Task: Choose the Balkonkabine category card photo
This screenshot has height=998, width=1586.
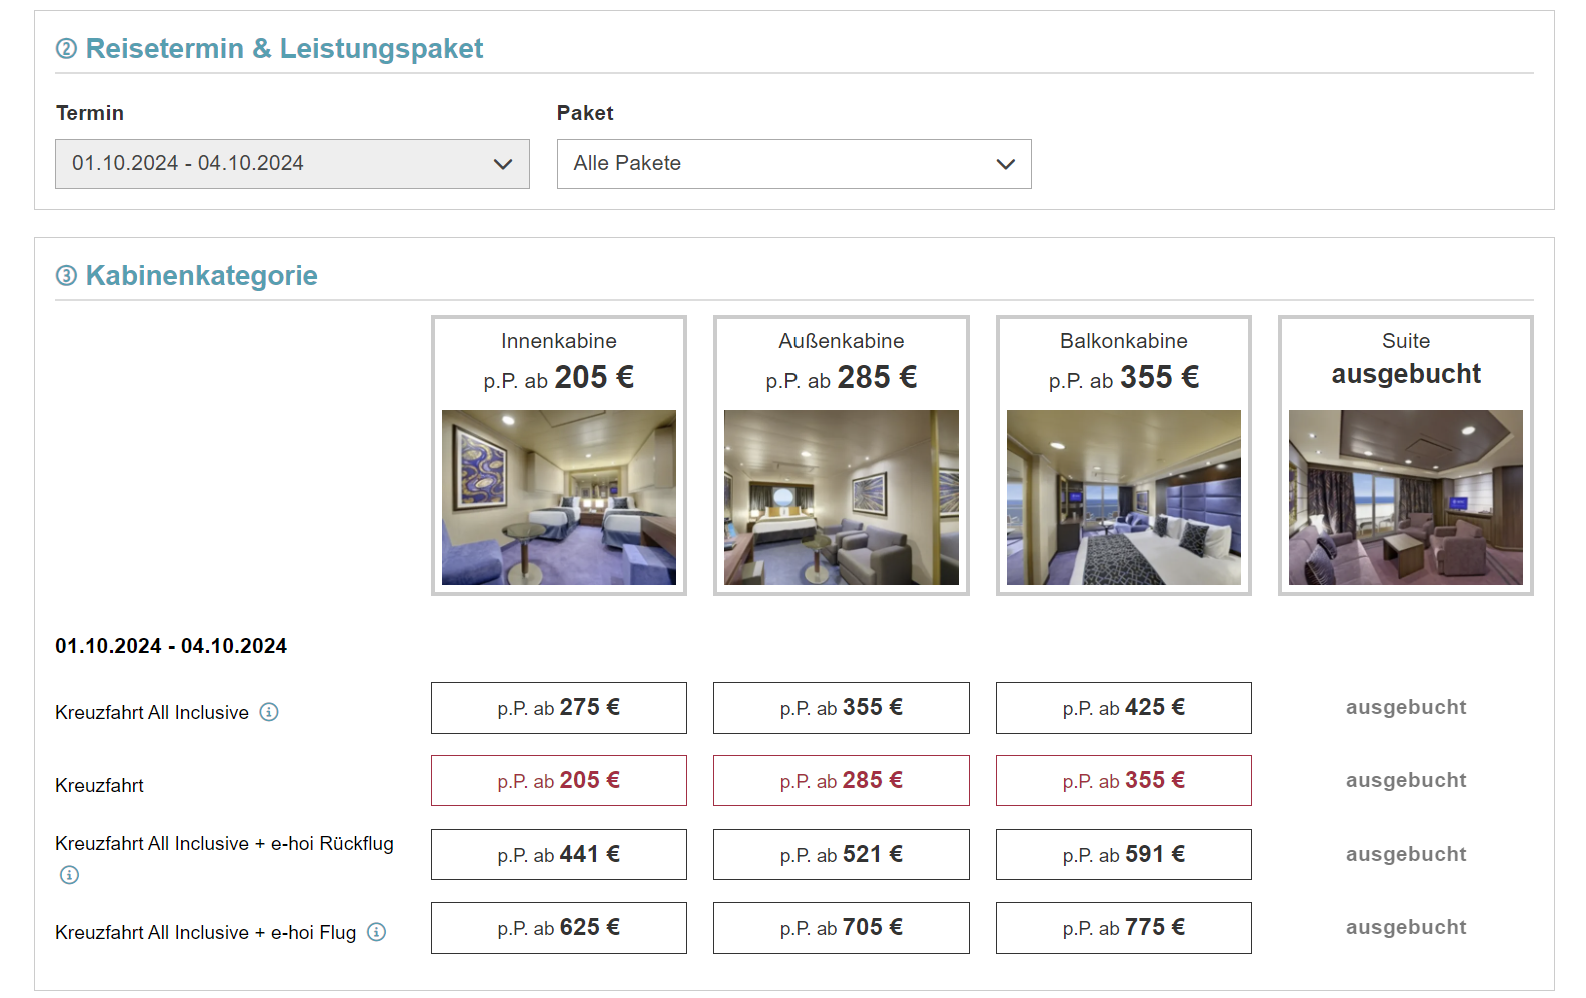Action: pos(1124,497)
